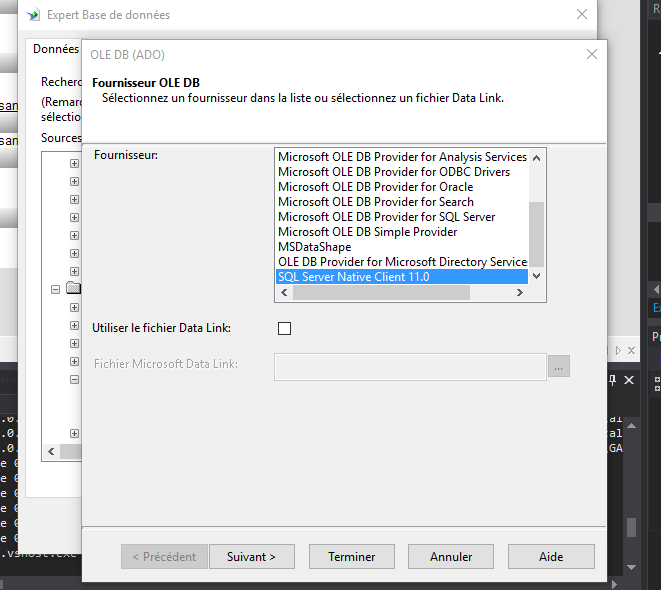Click the Fichier Microsoft Data Link field
This screenshot has height=590, width=661.
pyautogui.click(x=410, y=367)
